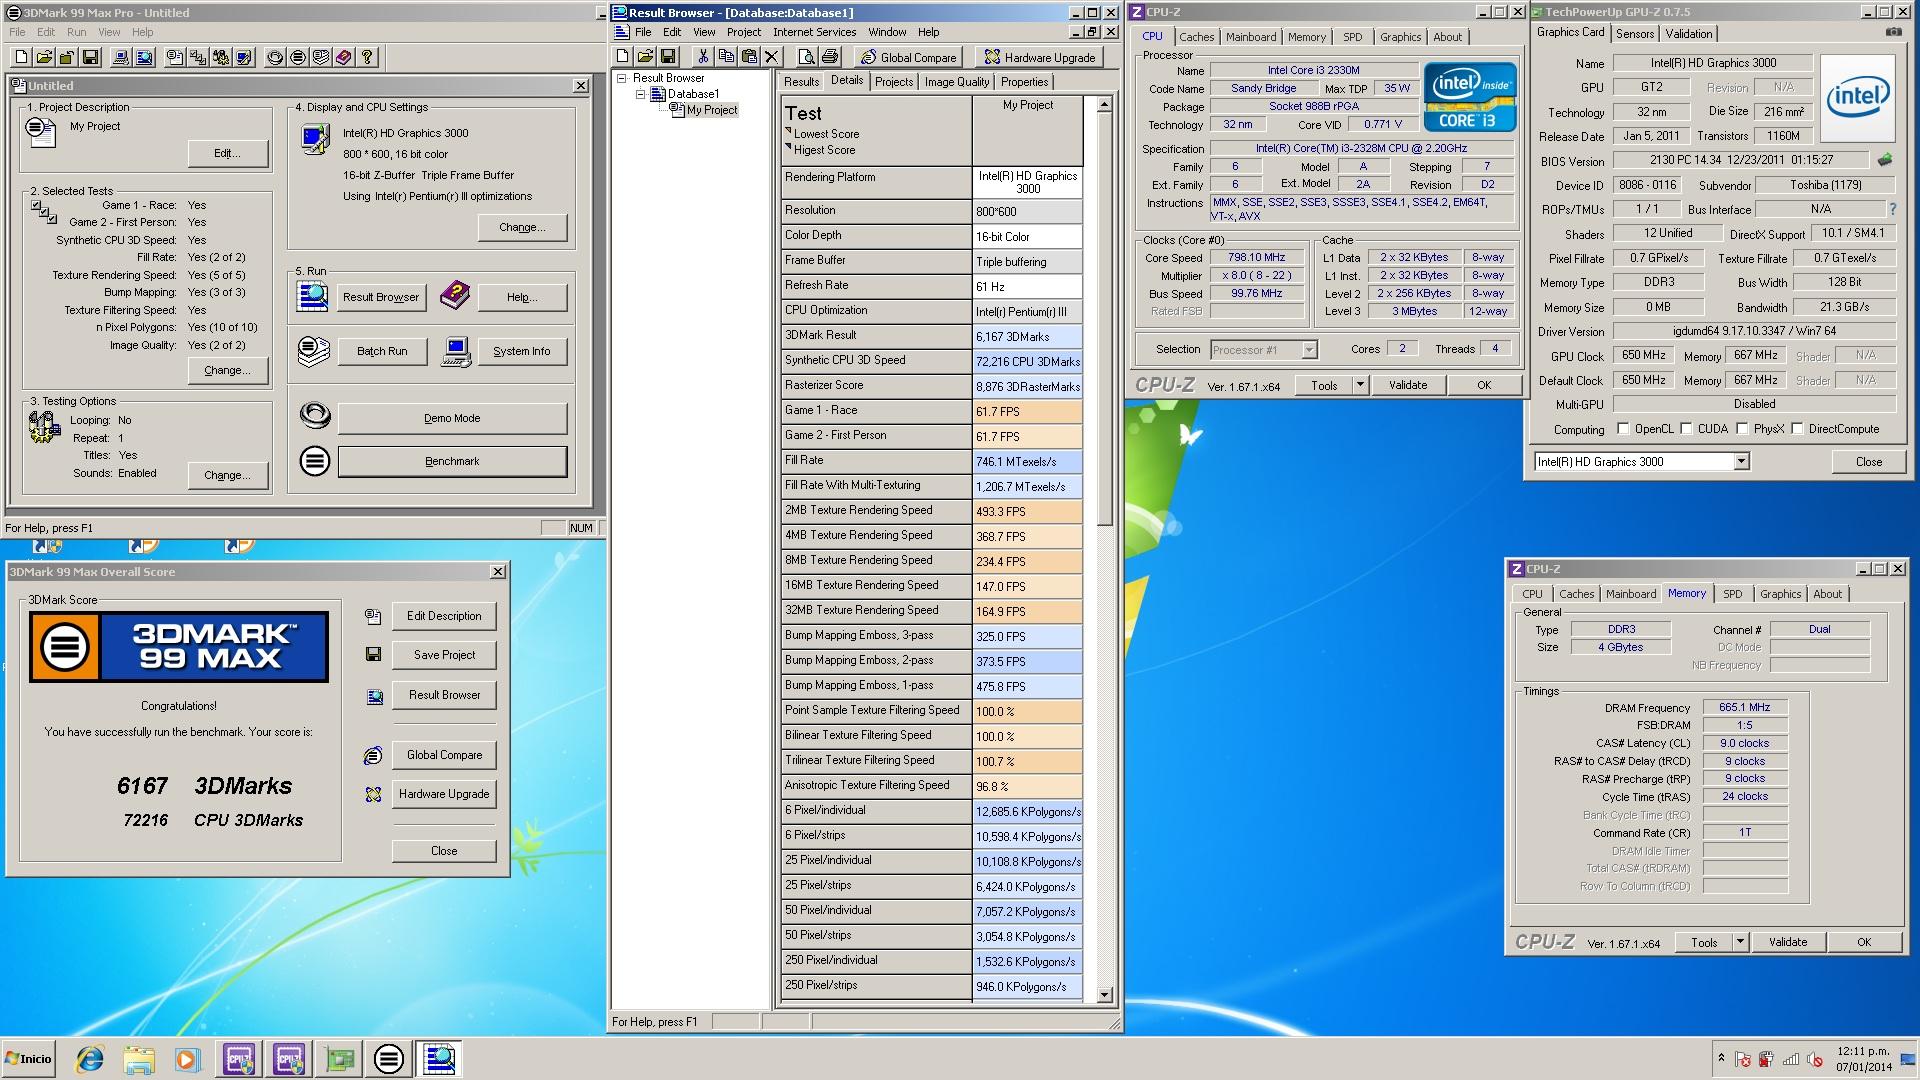1920x1080 pixels.
Task: Click the Demo Mode icon in 3DMark toolbar
Action: (x=275, y=57)
